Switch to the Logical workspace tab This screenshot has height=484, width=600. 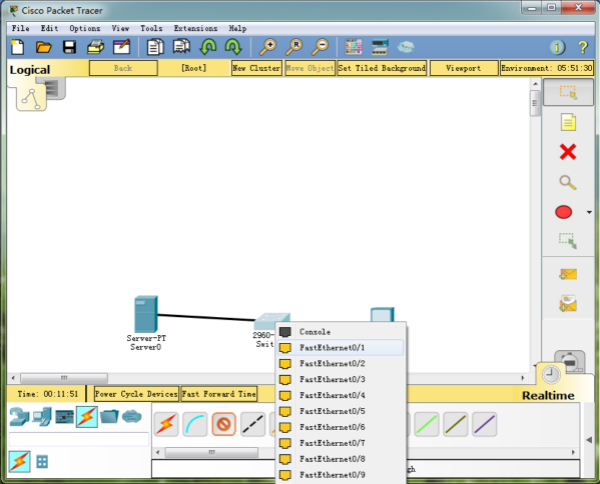tap(30, 70)
